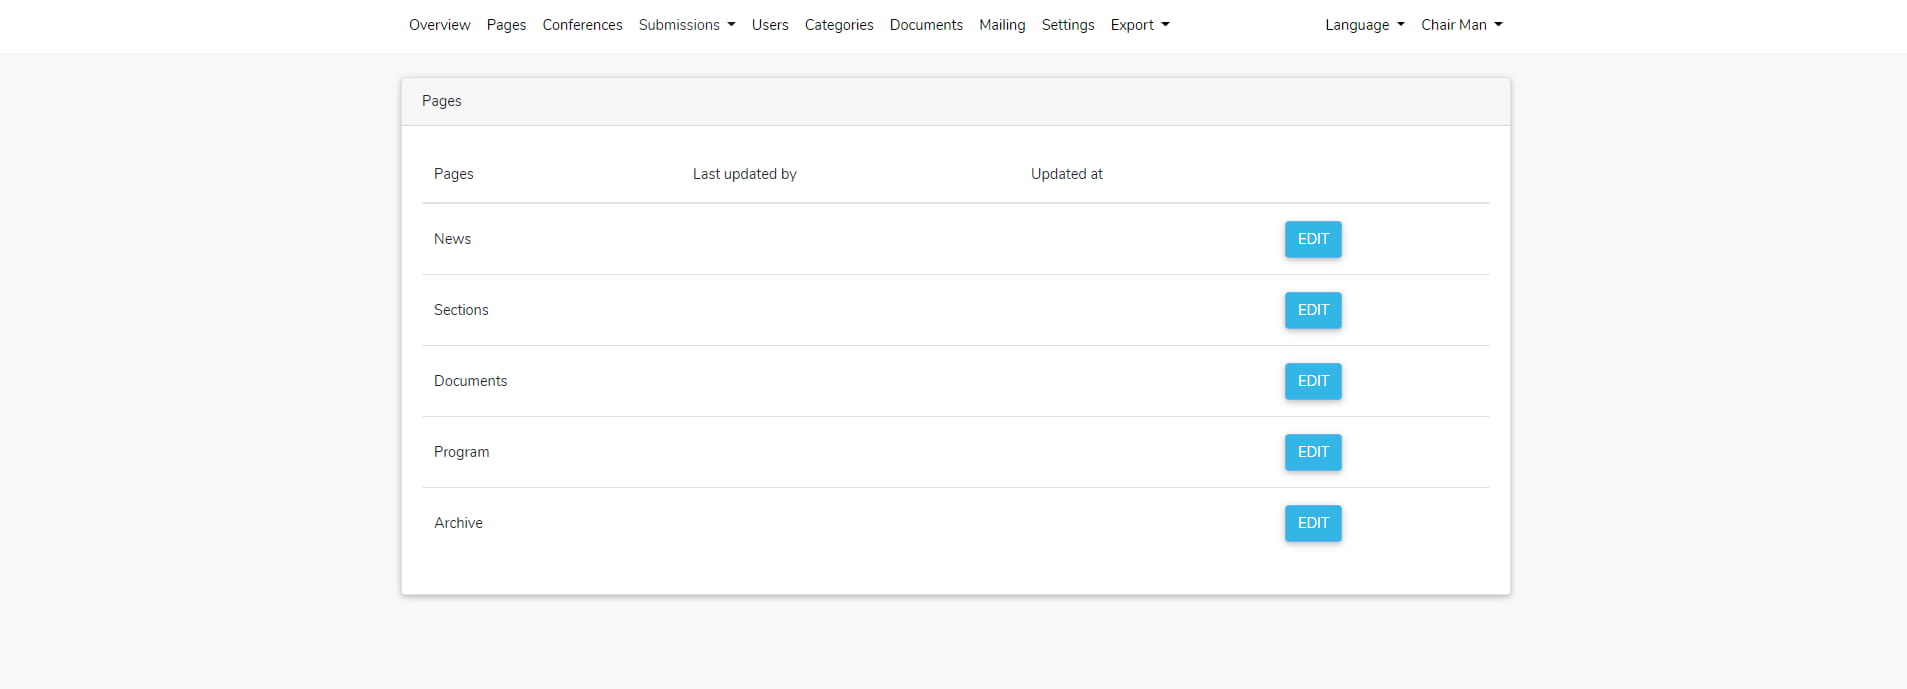
Task: Open the Language selector dropdown
Action: pos(1365,25)
